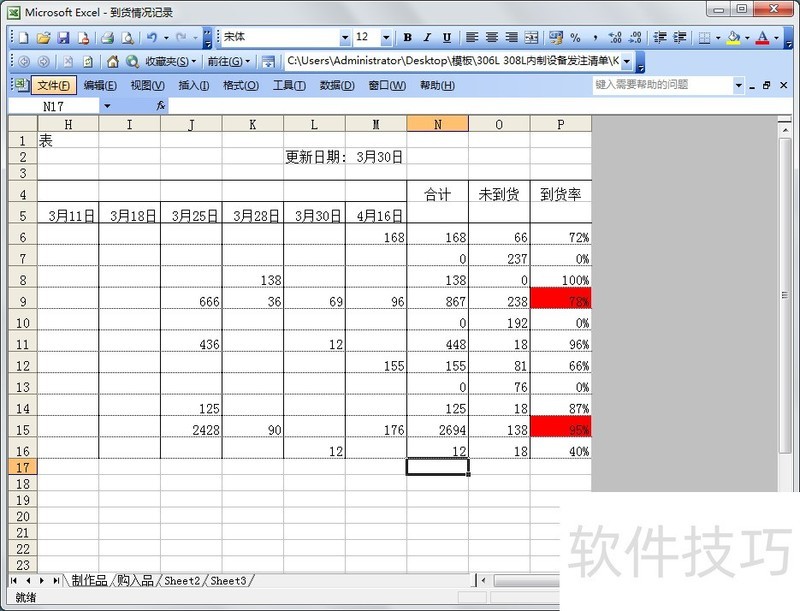
Task: Click the Save icon
Action: 62,37
